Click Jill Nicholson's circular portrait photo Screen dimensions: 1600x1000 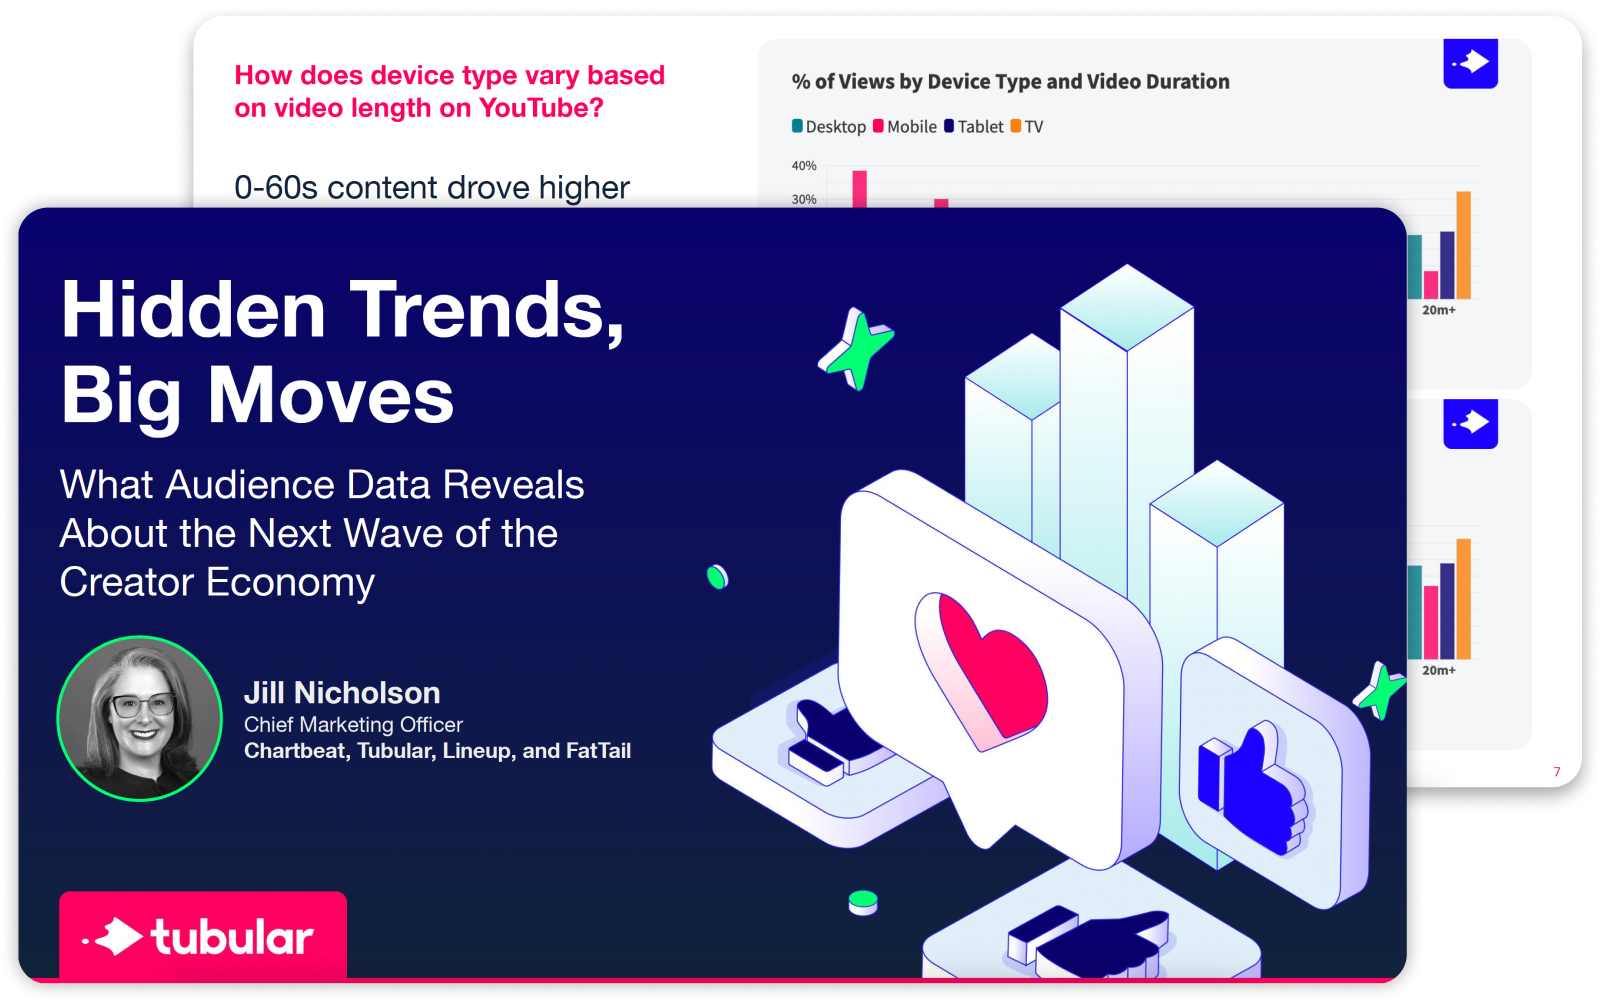pyautogui.click(x=140, y=718)
